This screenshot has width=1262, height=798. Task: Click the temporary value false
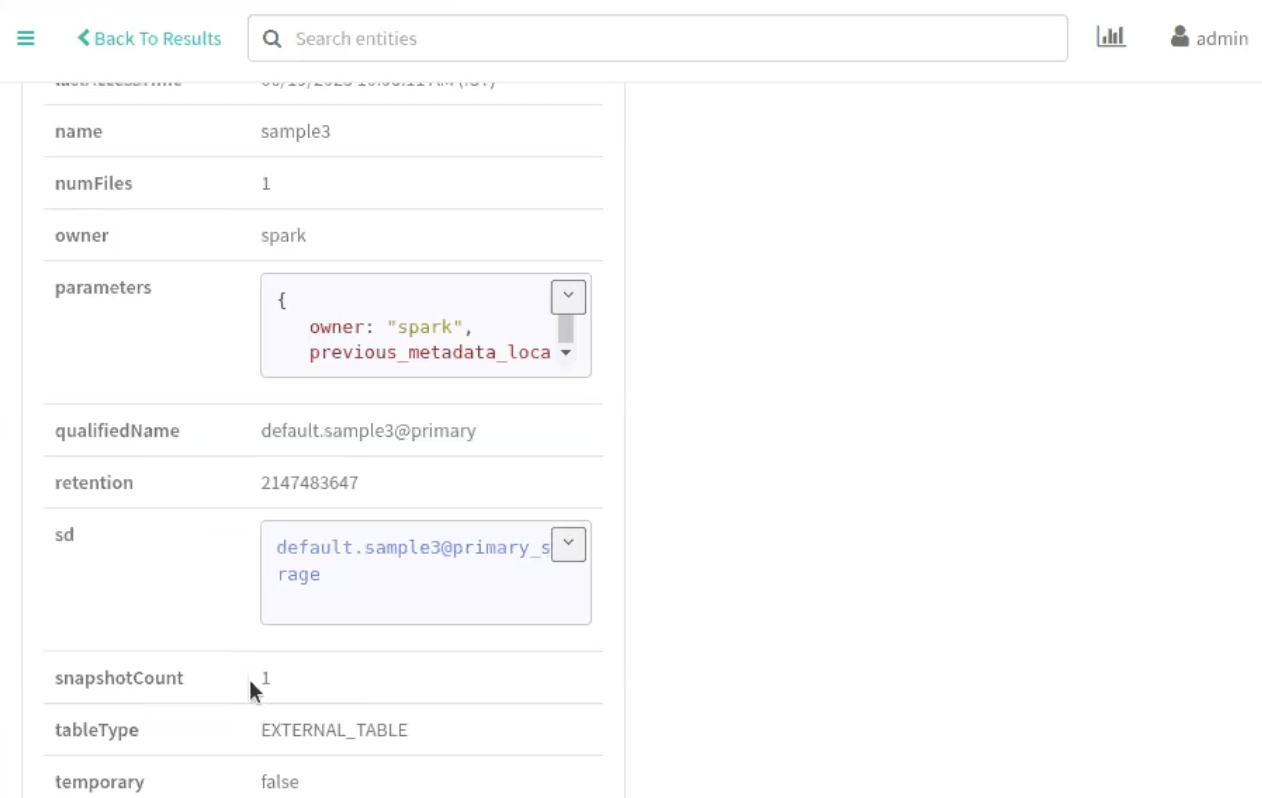pos(280,782)
